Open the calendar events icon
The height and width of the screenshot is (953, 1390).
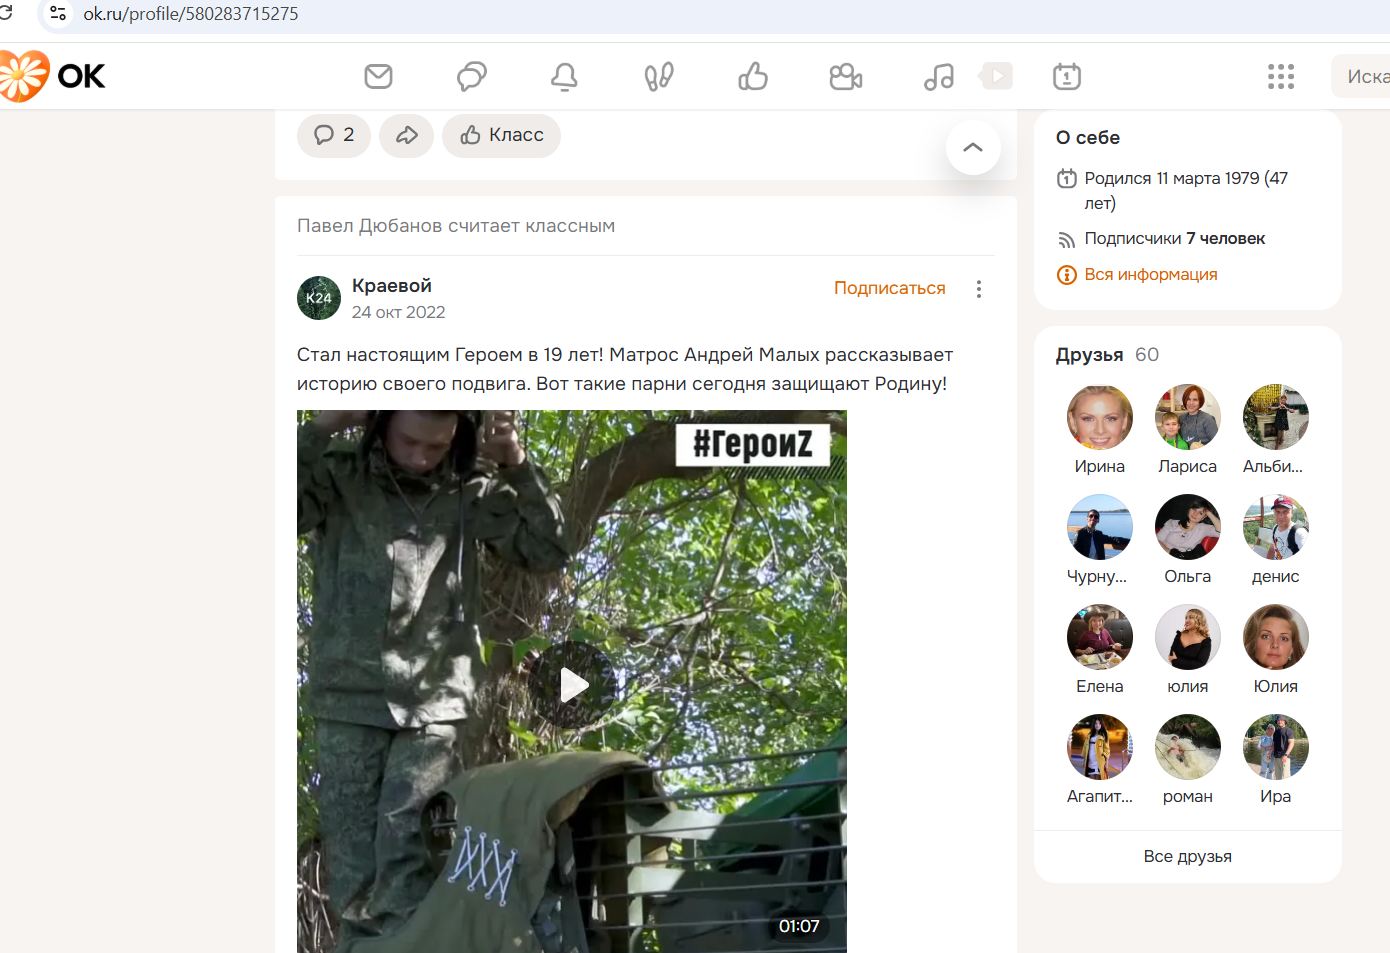pyautogui.click(x=1067, y=76)
